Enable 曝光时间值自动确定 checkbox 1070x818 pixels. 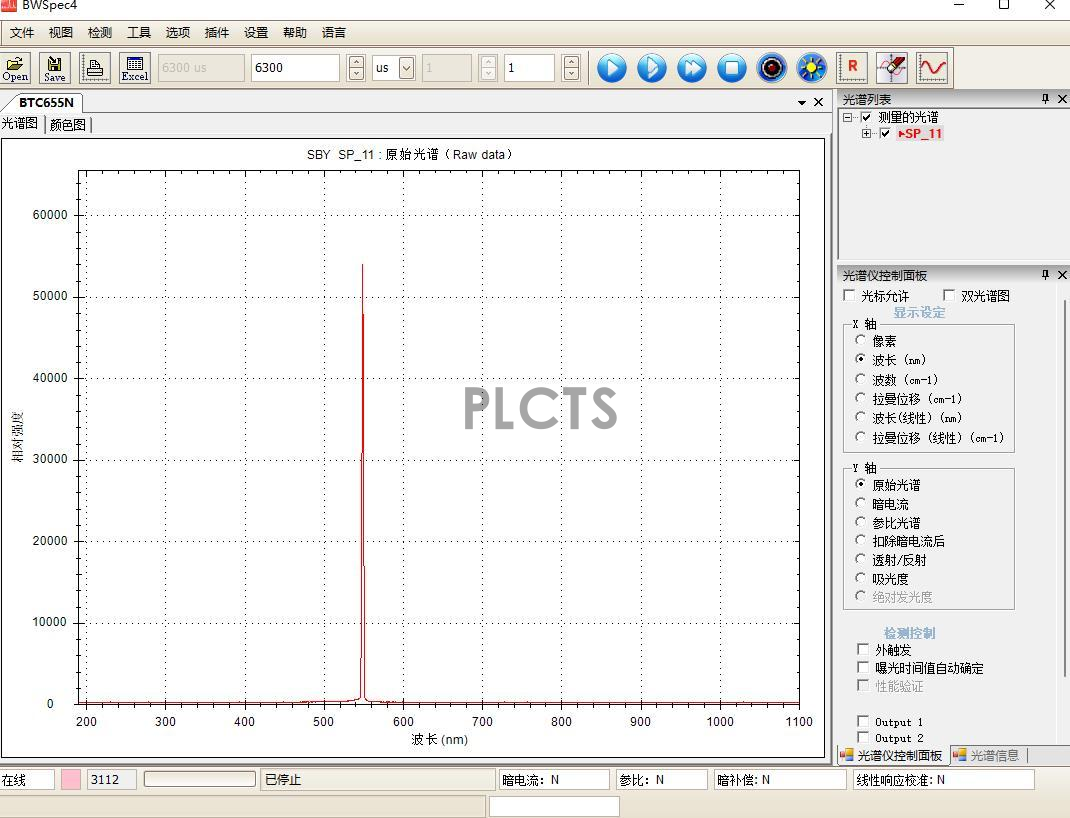click(x=863, y=667)
